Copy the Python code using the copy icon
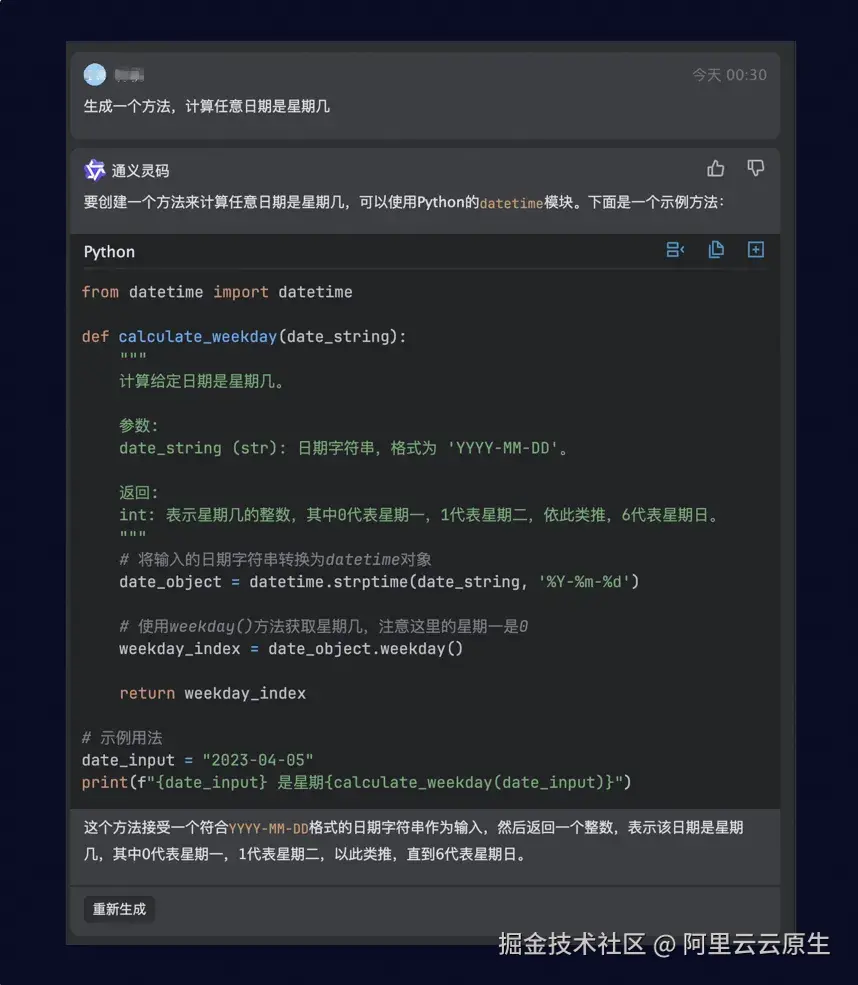The height and width of the screenshot is (985, 858). tap(716, 250)
